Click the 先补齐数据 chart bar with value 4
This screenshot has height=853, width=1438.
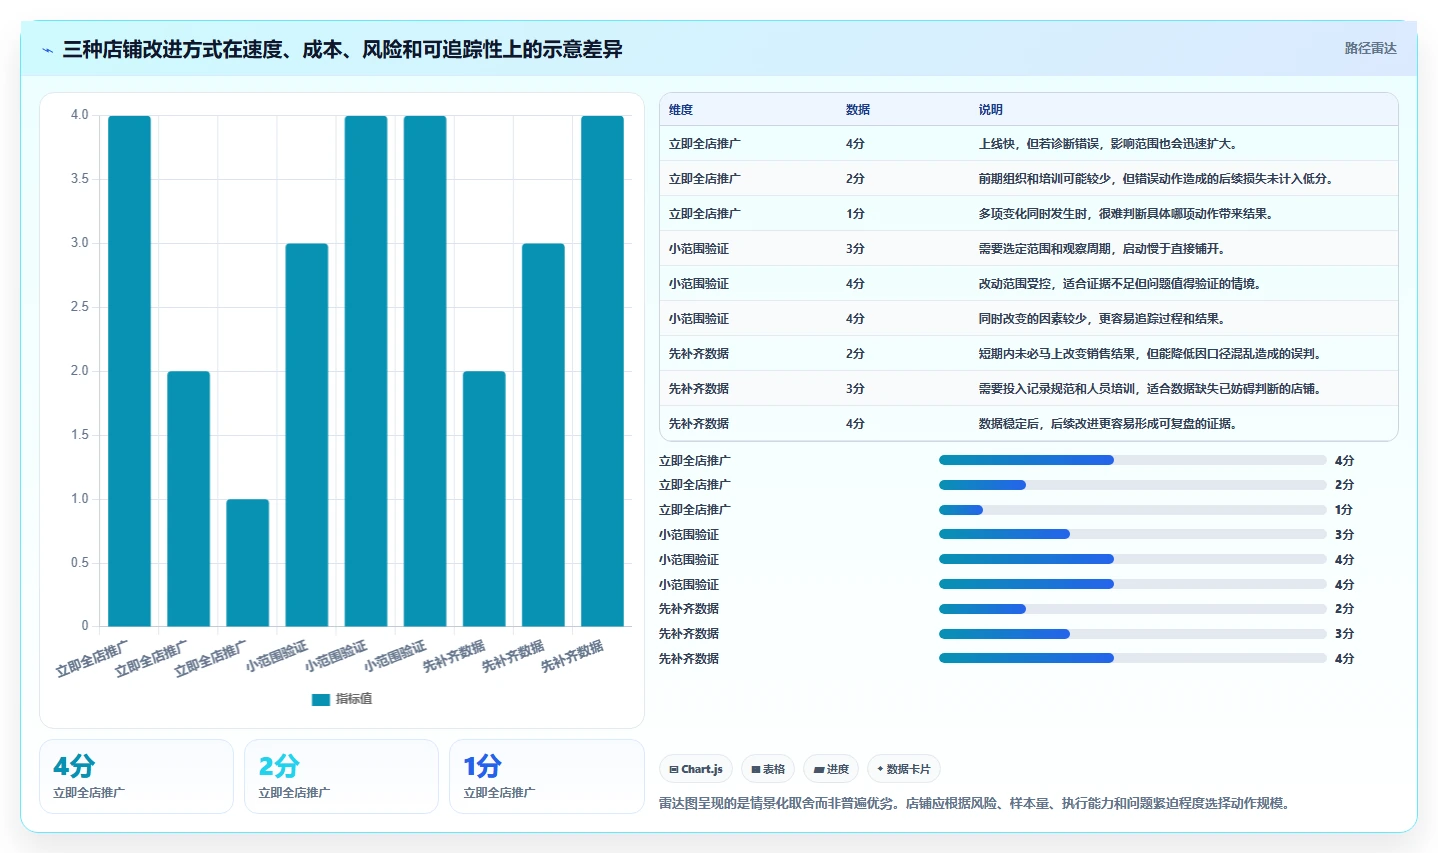[602, 371]
